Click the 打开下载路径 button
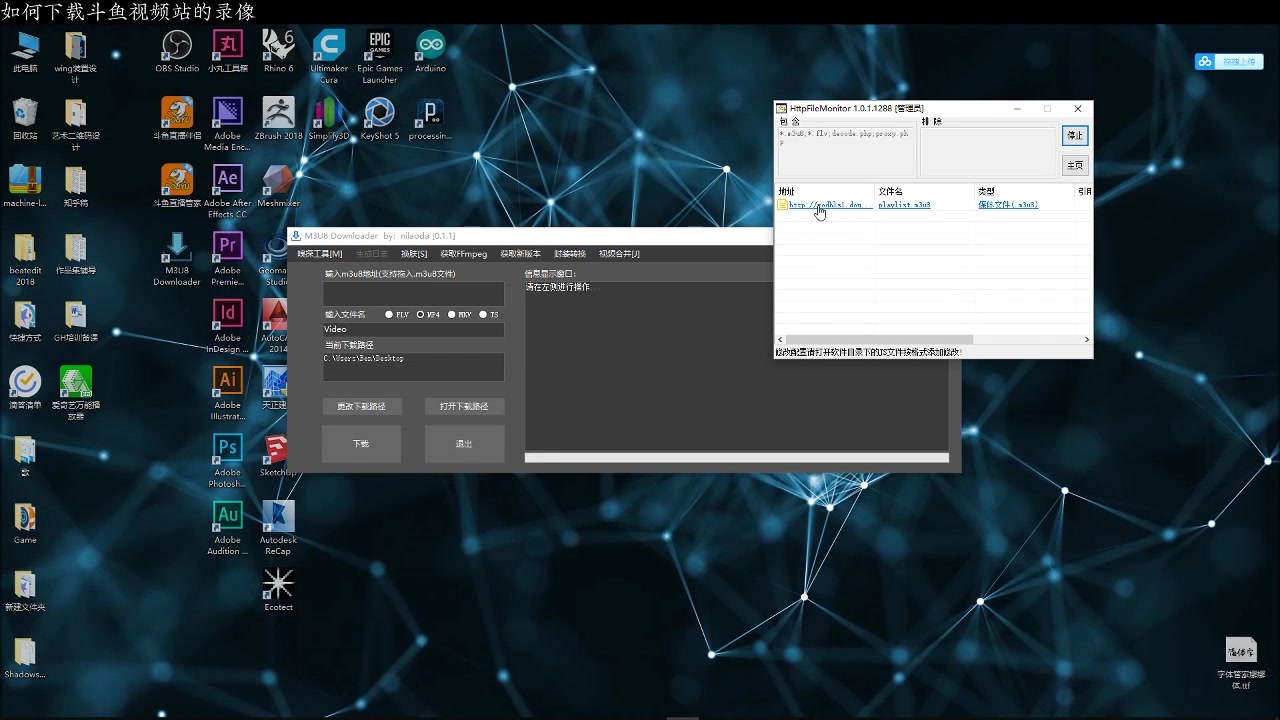This screenshot has width=1280, height=720. [x=464, y=406]
